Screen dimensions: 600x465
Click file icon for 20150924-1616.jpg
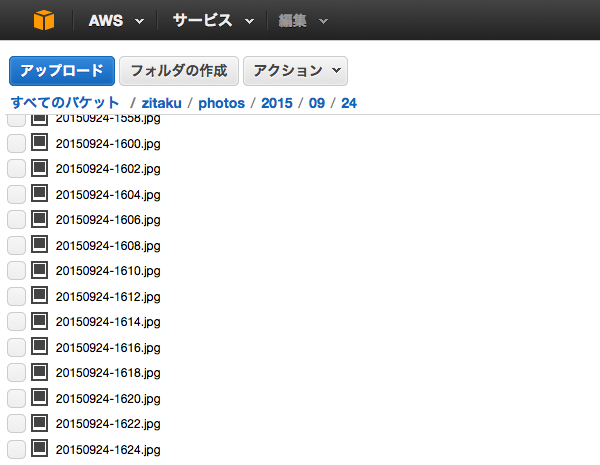click(x=39, y=346)
